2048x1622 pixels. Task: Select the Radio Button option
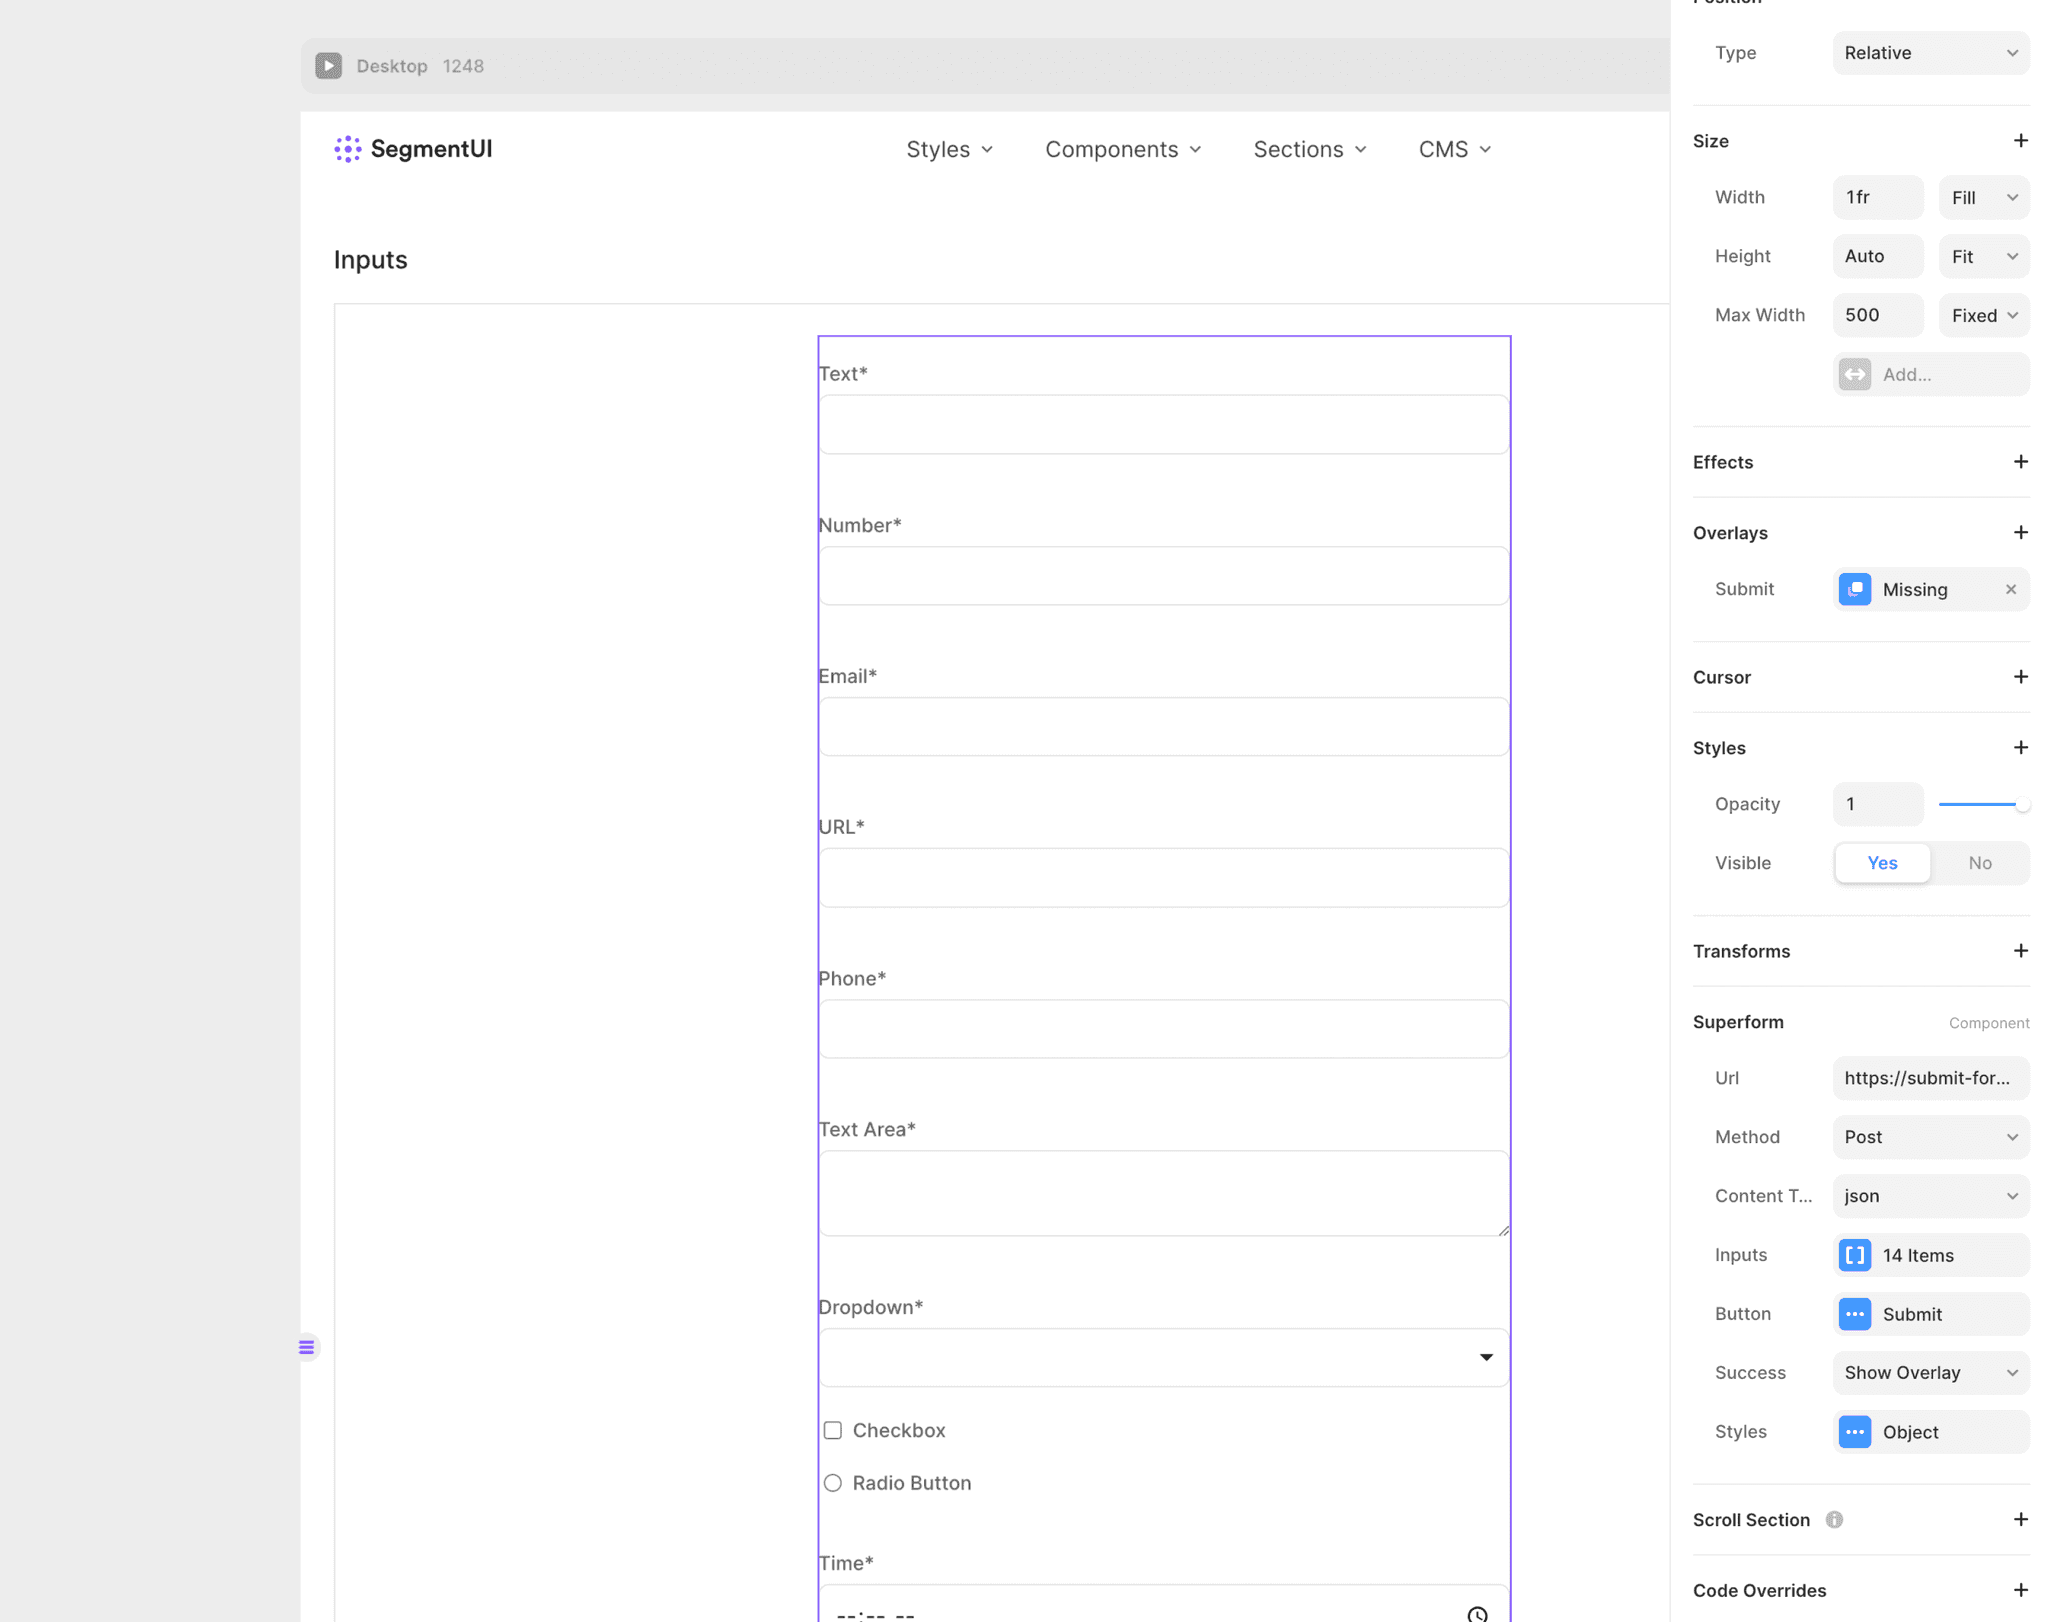pos(833,1483)
